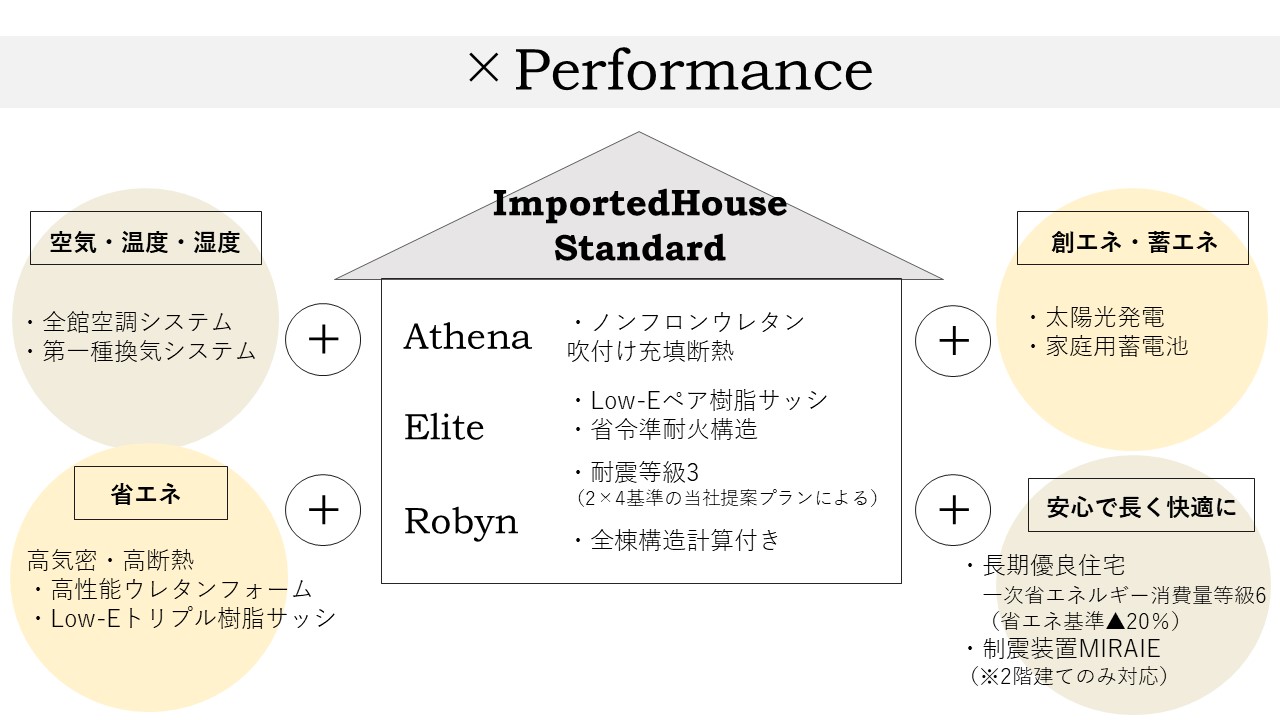
Task: Click the plus circle next to 省エネ
Action: coord(323,510)
